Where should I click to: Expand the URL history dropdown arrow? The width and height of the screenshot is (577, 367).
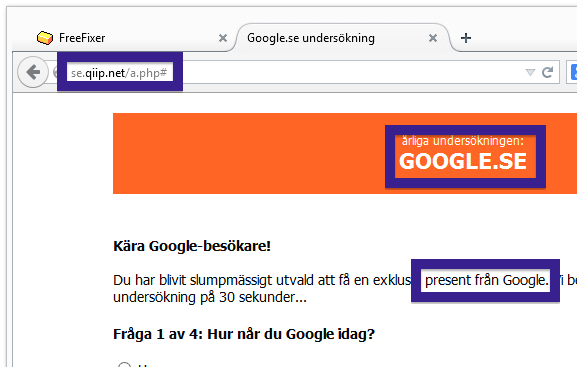(530, 73)
